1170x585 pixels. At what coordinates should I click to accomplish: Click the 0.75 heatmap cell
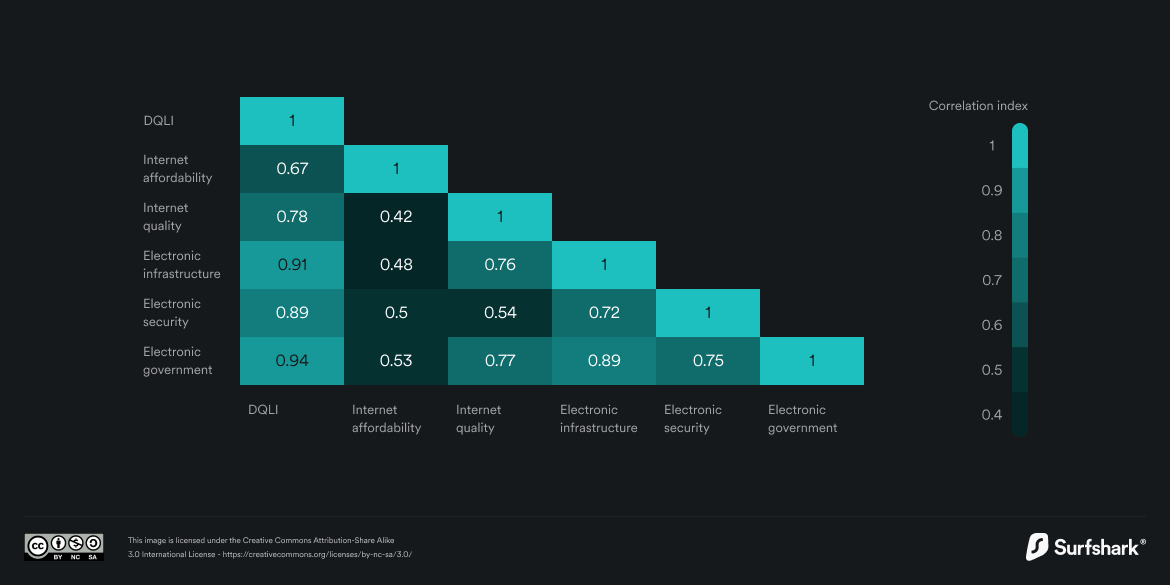[x=708, y=361]
